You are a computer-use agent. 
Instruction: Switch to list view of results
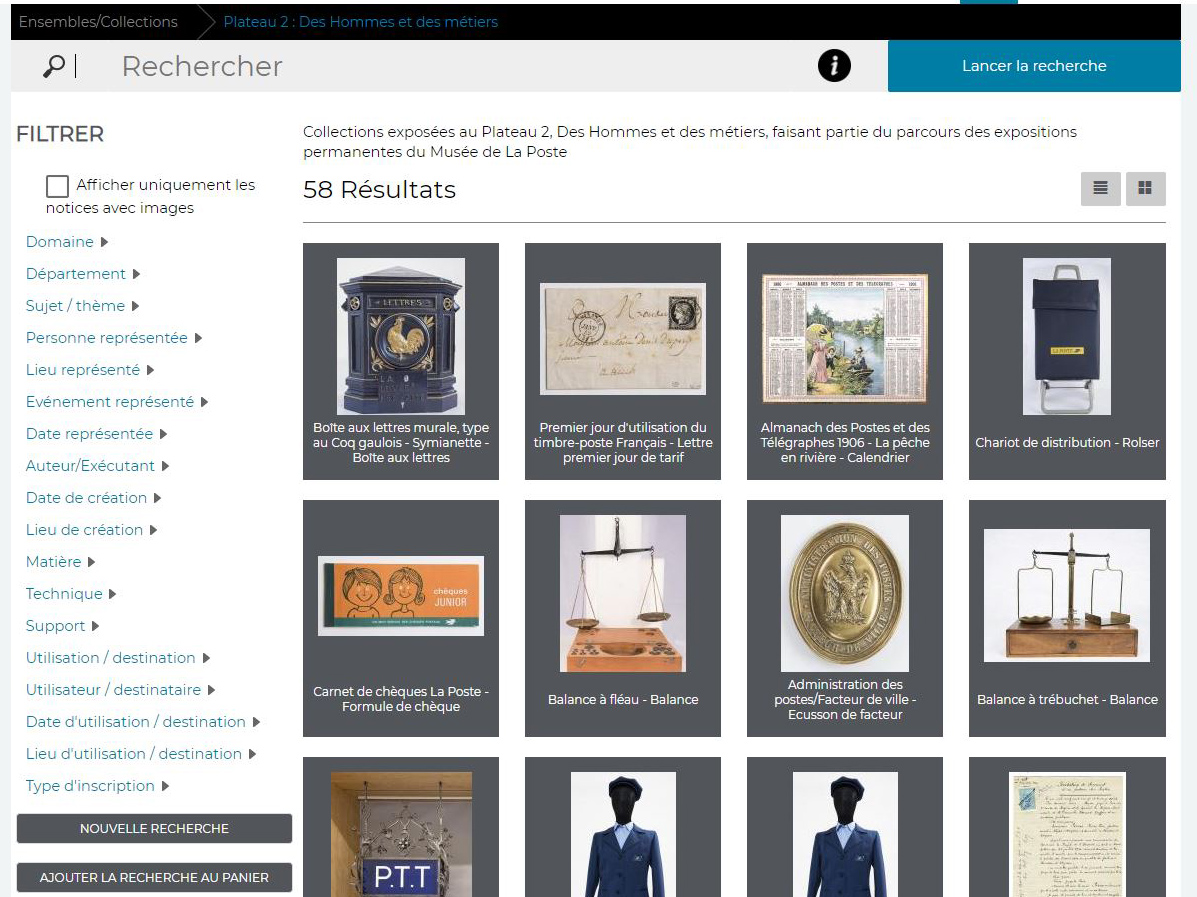pos(1100,188)
